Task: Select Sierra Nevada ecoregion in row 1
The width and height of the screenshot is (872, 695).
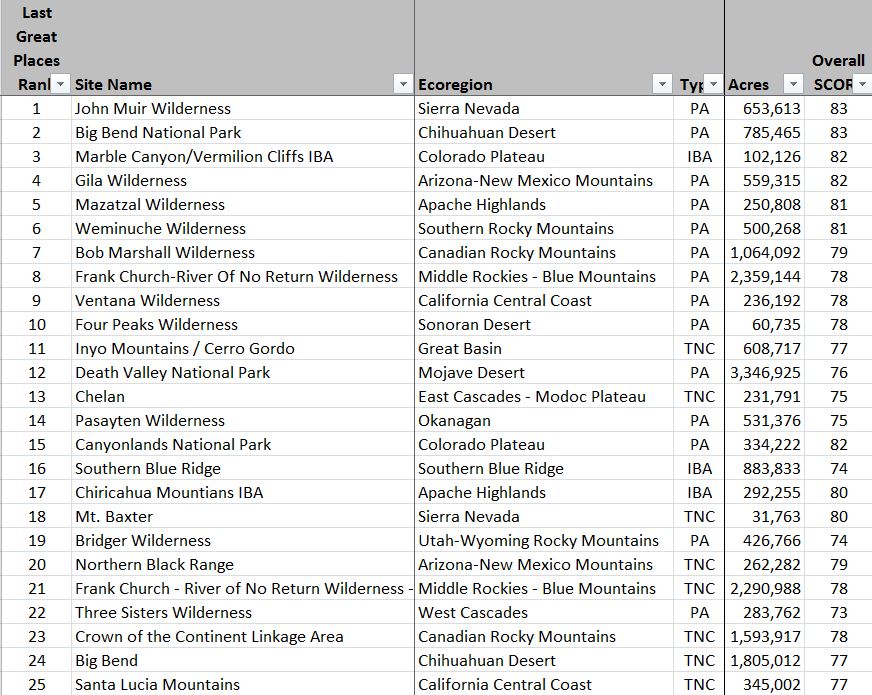Action: (x=544, y=108)
